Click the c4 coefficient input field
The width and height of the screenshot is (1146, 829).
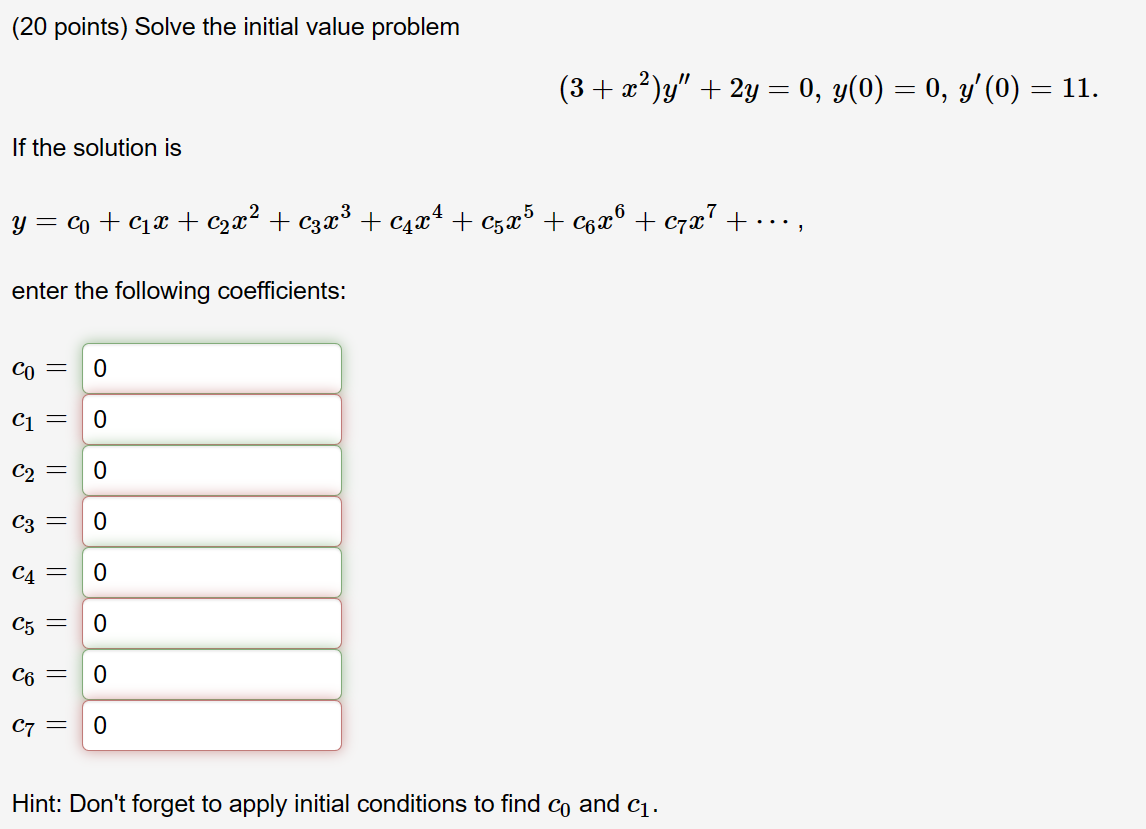[210, 571]
